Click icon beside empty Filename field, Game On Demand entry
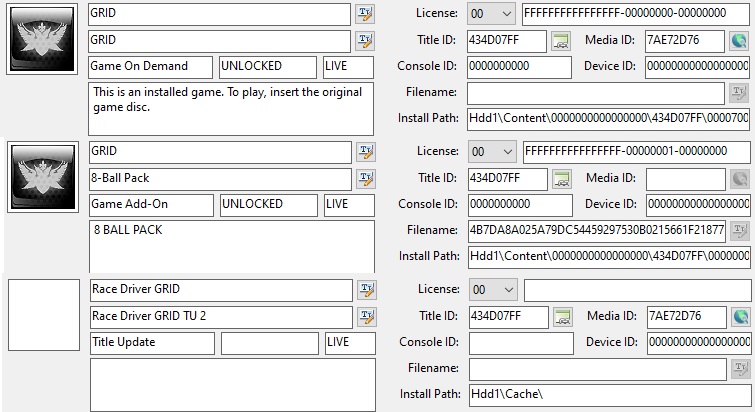Image resolution: width=755 pixels, height=412 pixels. 739,92
